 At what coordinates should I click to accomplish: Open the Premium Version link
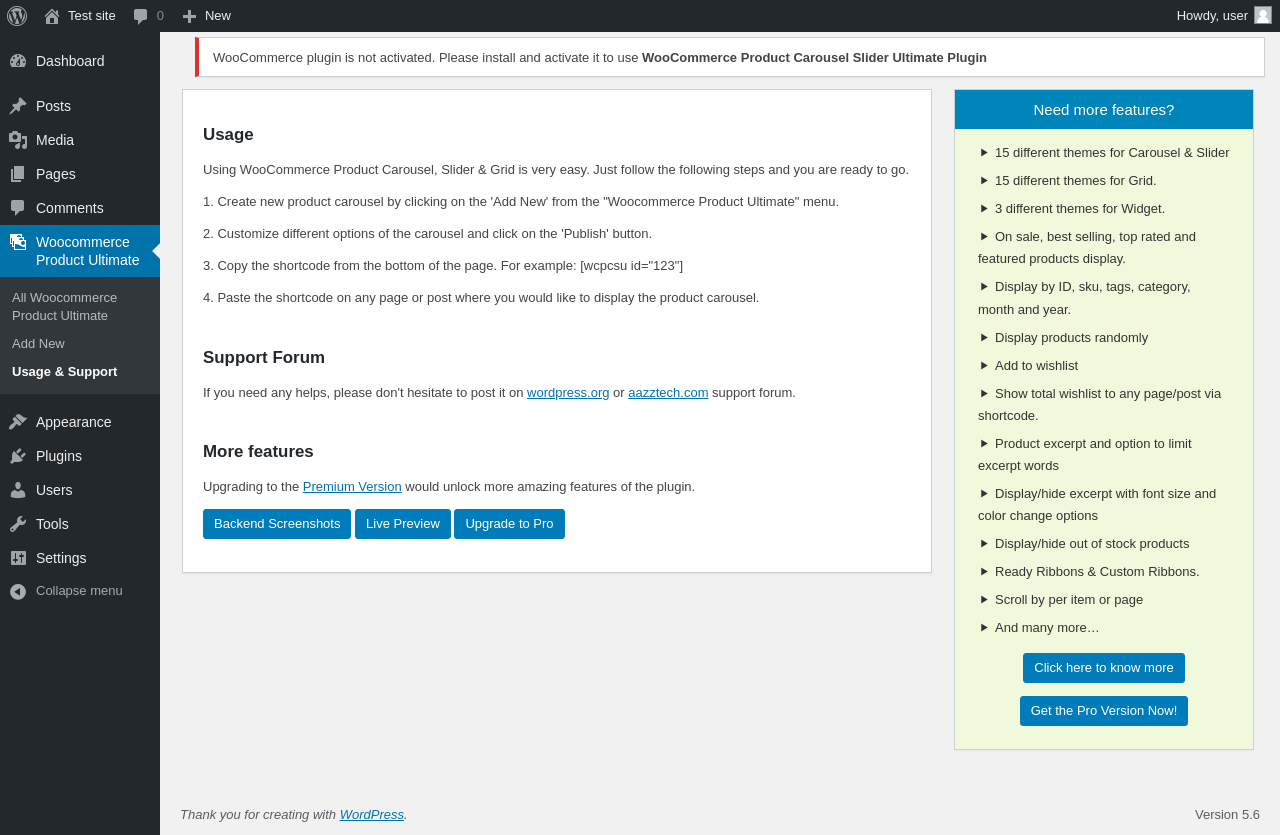click(x=352, y=487)
